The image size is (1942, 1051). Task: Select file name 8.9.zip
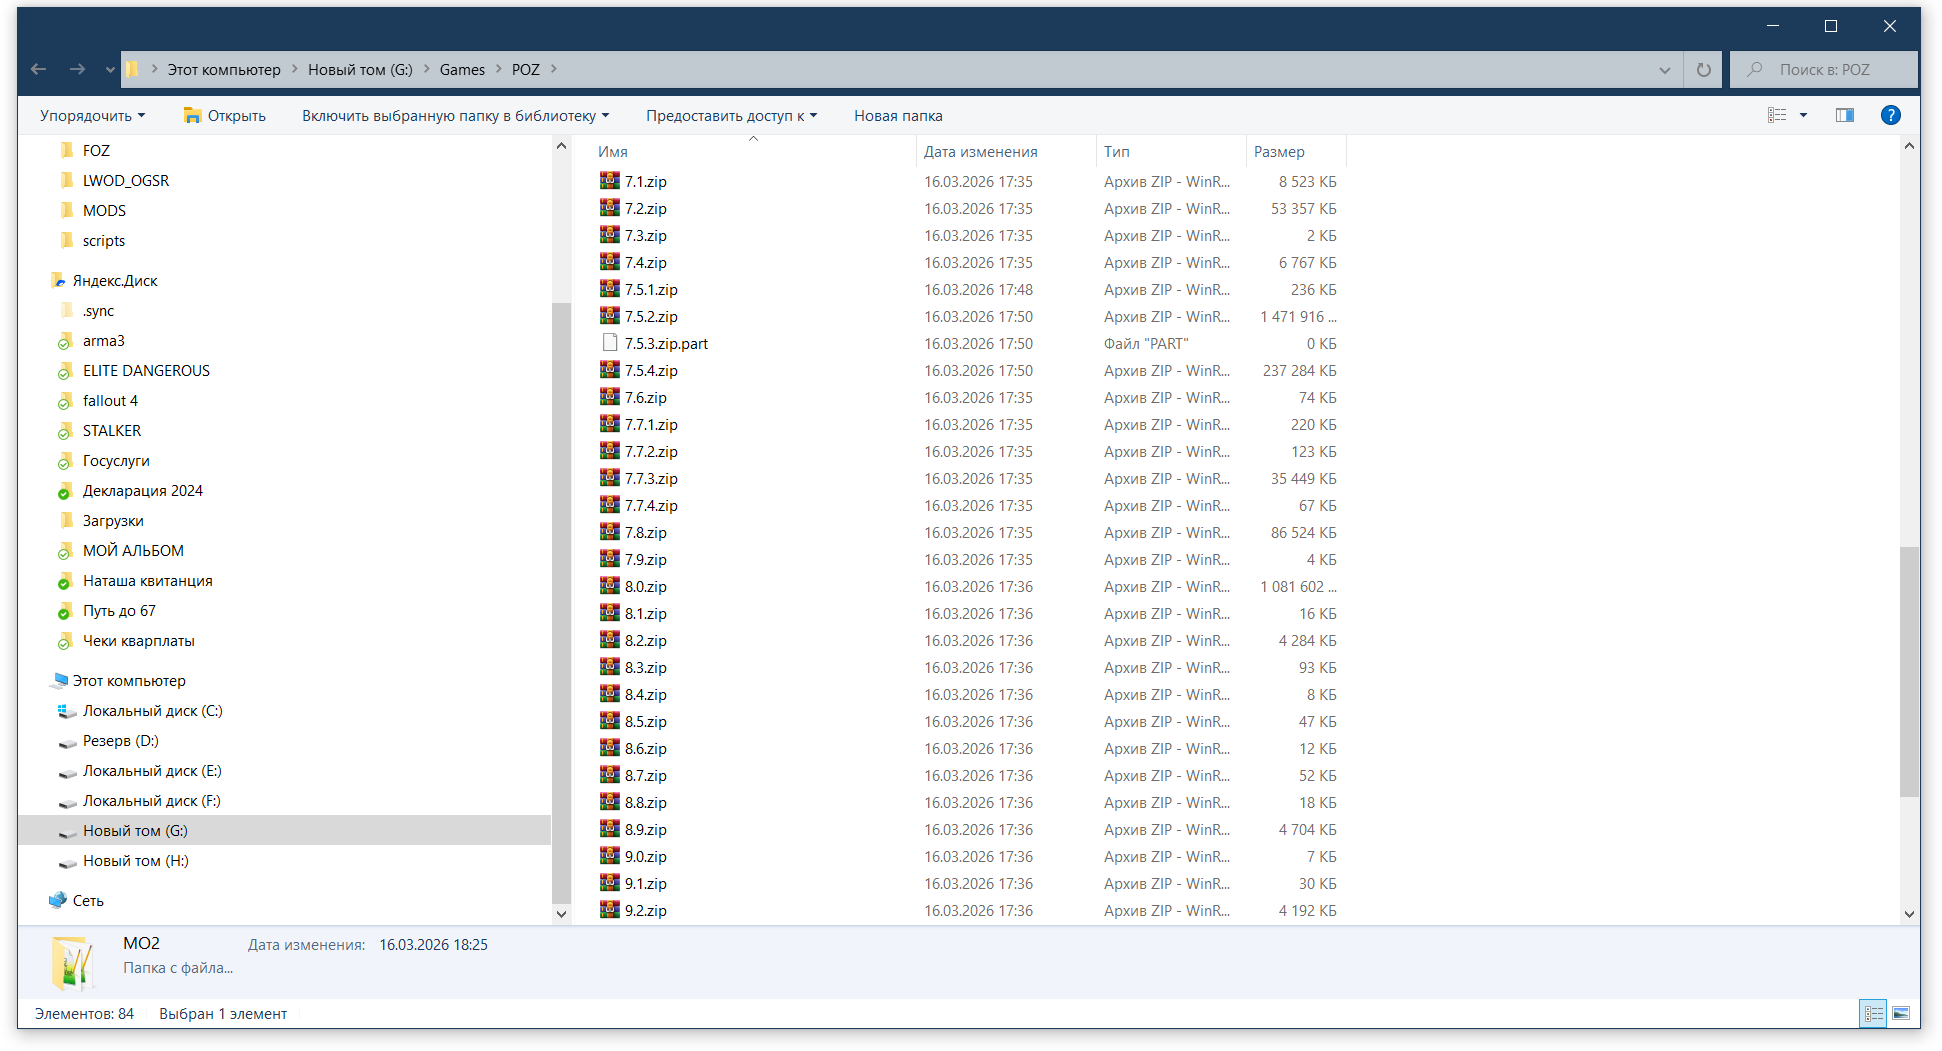pos(646,830)
